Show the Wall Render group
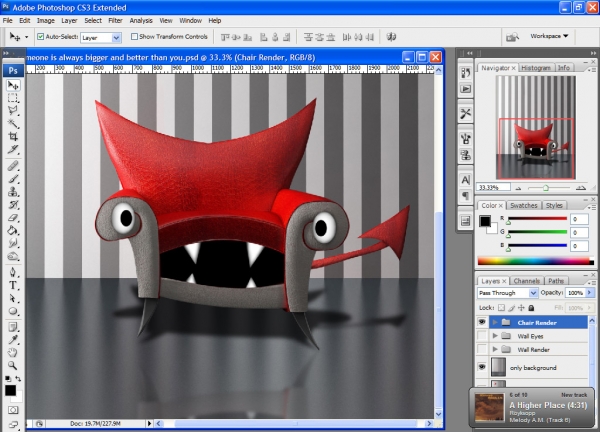Screen dimensions: 600x432 tap(482, 349)
